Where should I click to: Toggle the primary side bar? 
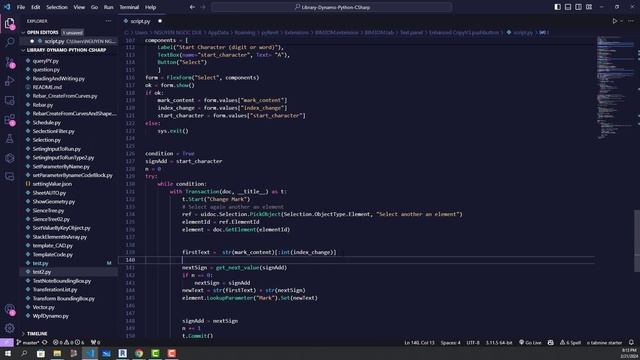click(558, 7)
